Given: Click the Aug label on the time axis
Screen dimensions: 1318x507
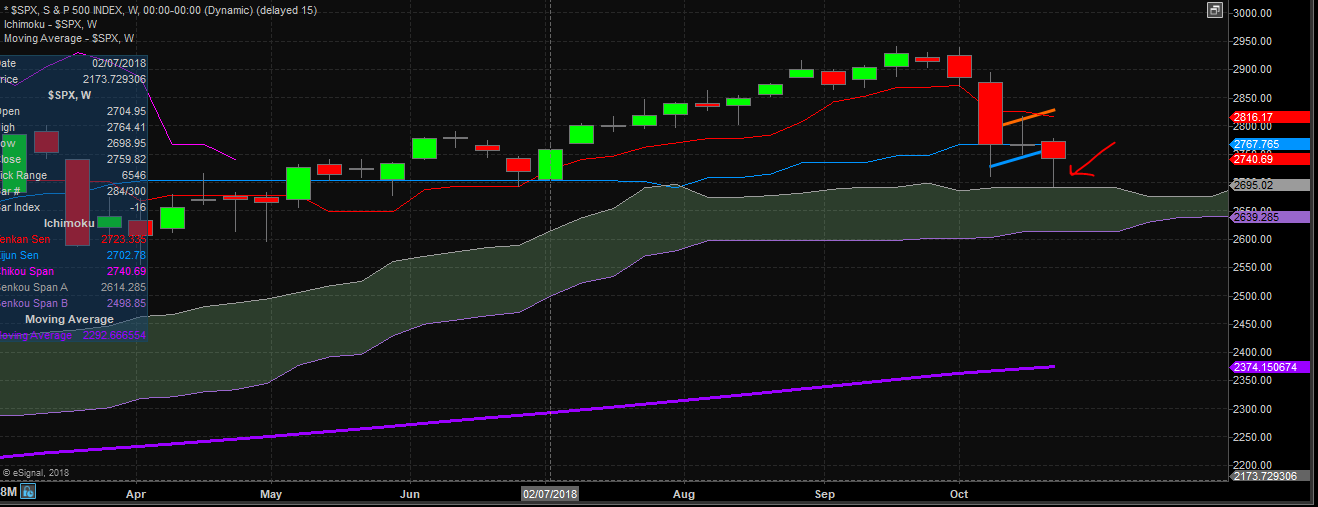Looking at the screenshot, I should 684,494.
